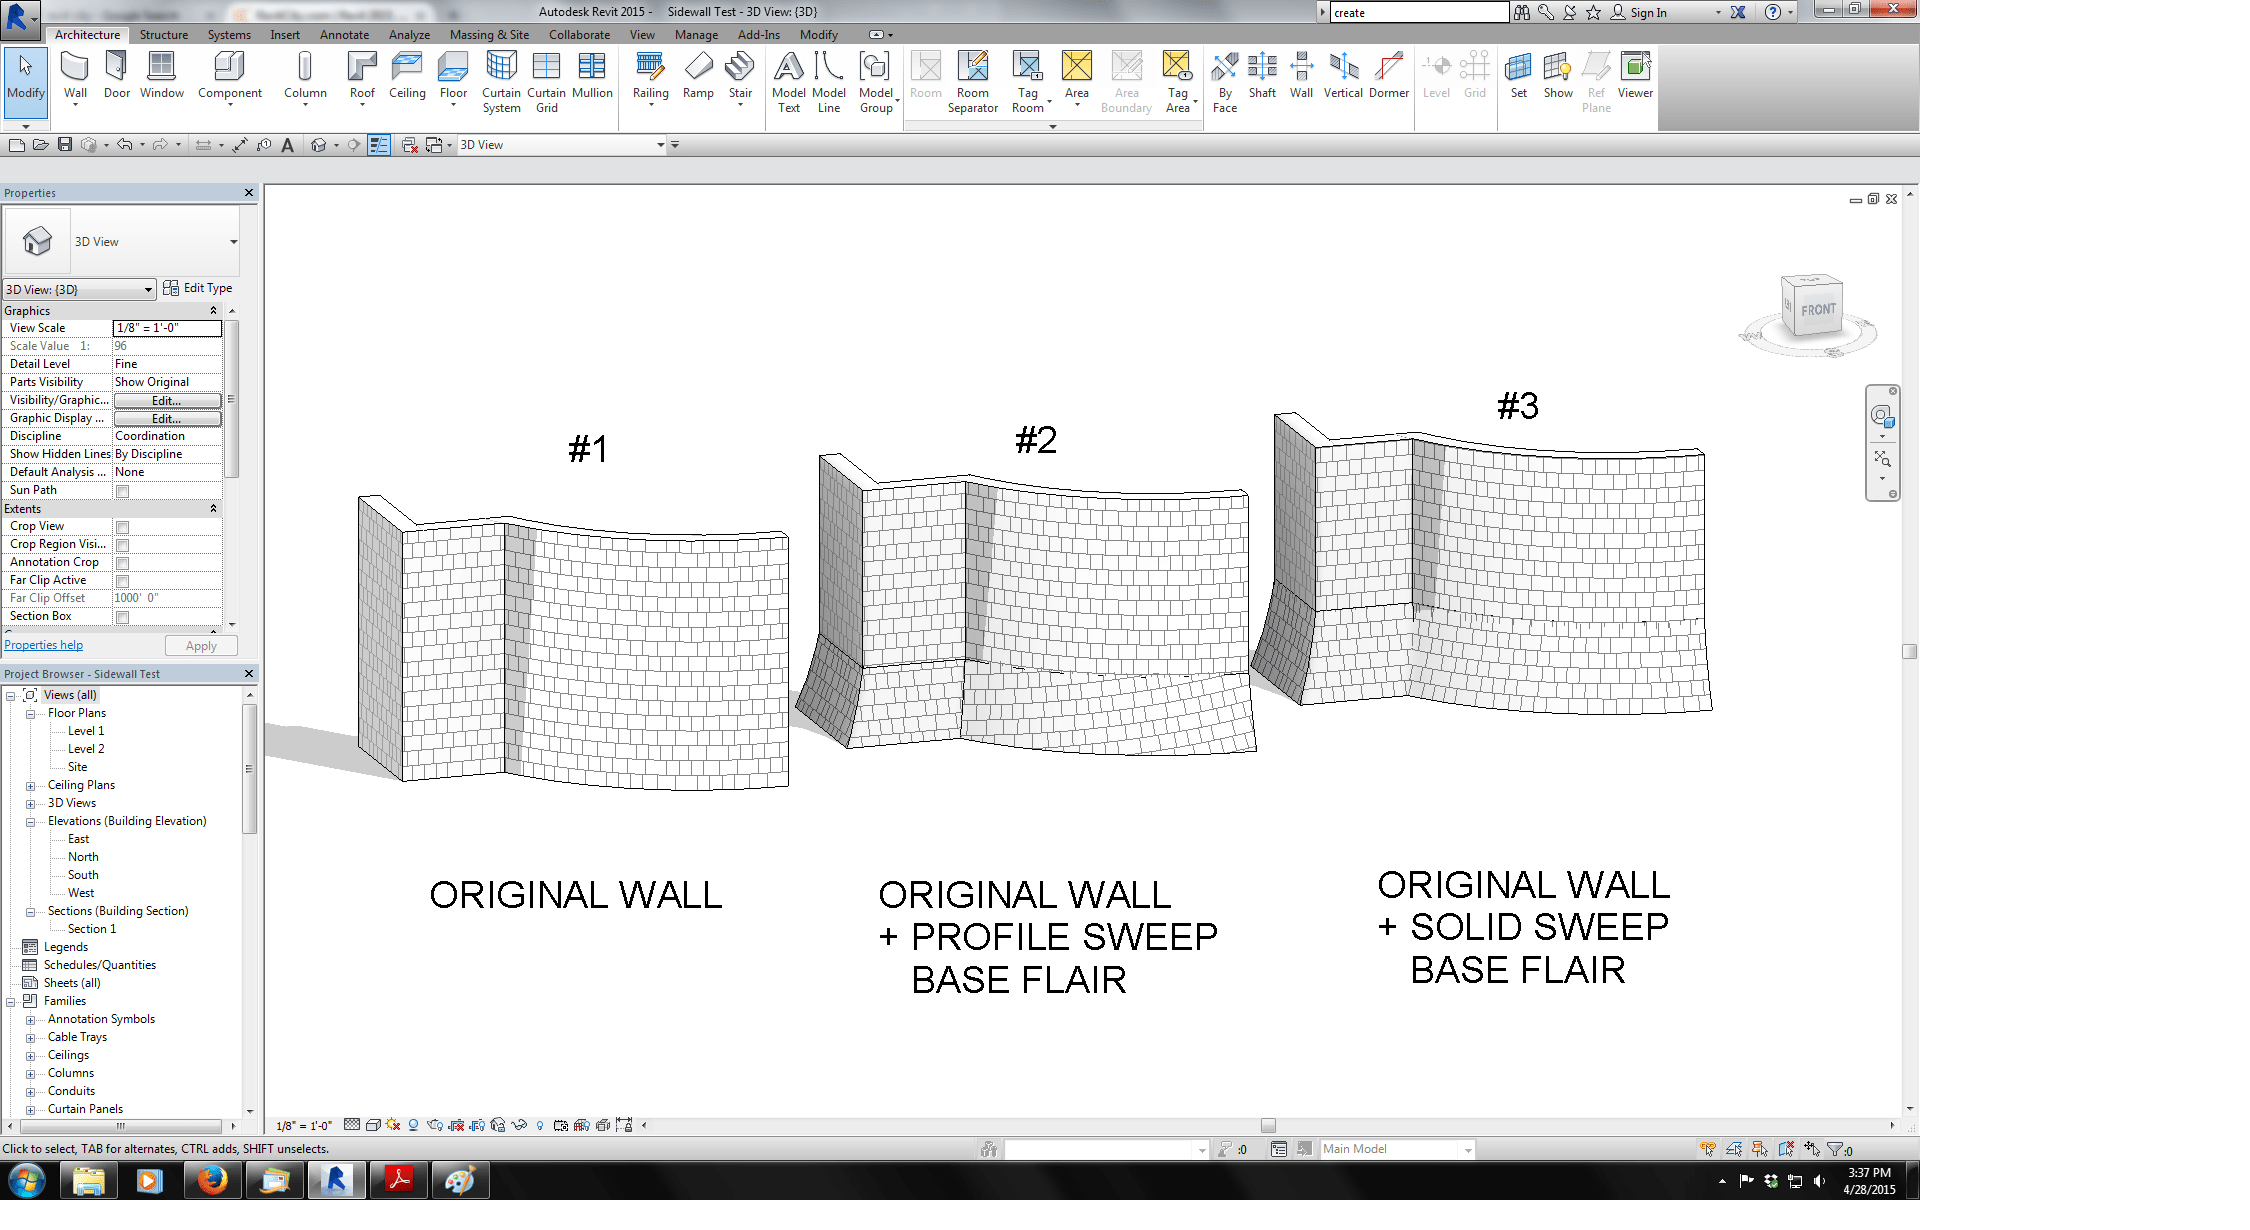This screenshot has height=1230, width=2250.
Task: Check the Crop View option
Action: [x=122, y=527]
